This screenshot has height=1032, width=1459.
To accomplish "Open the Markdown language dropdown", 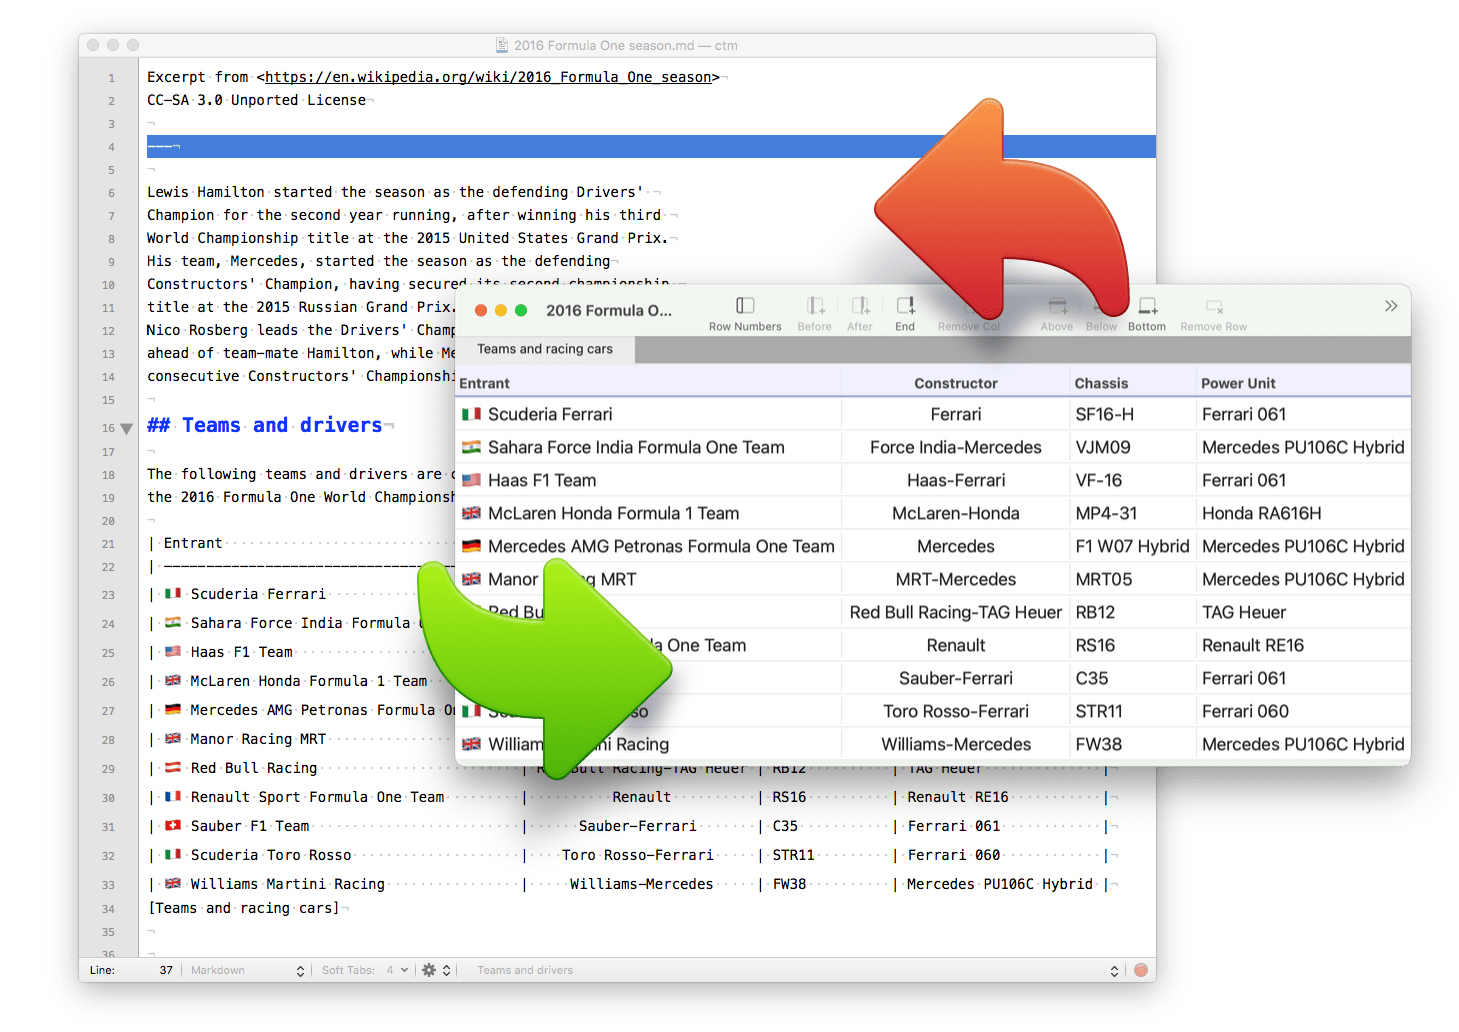I will tap(247, 970).
